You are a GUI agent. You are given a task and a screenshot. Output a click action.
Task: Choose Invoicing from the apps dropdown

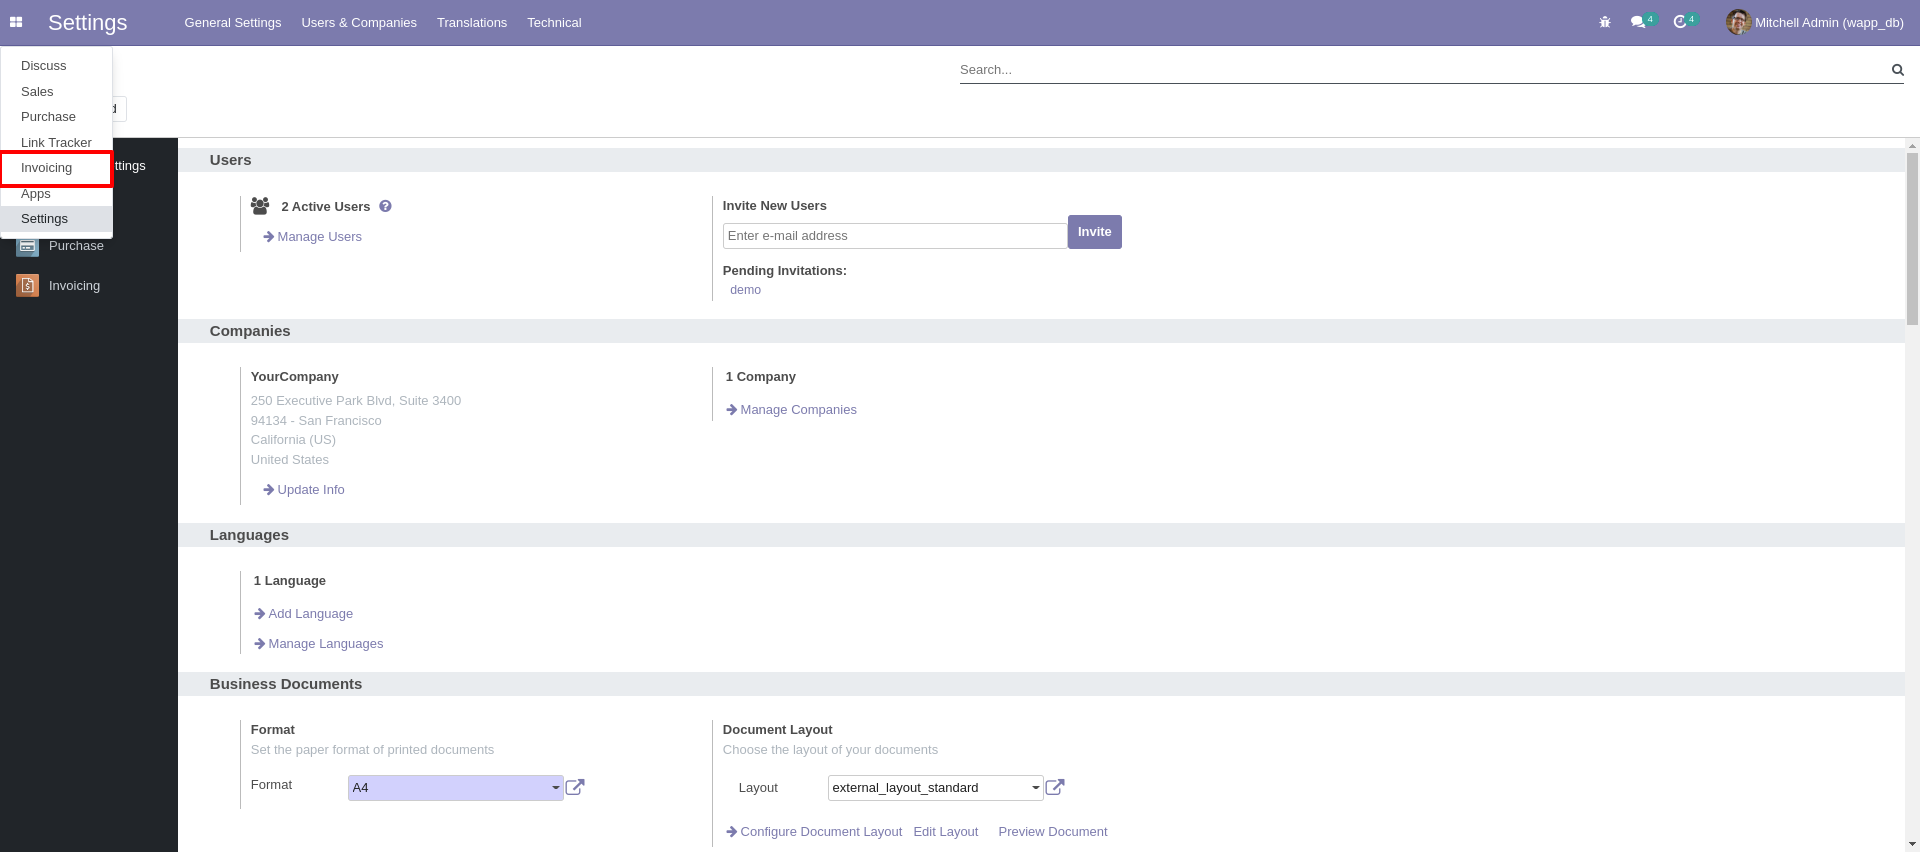[x=47, y=168]
